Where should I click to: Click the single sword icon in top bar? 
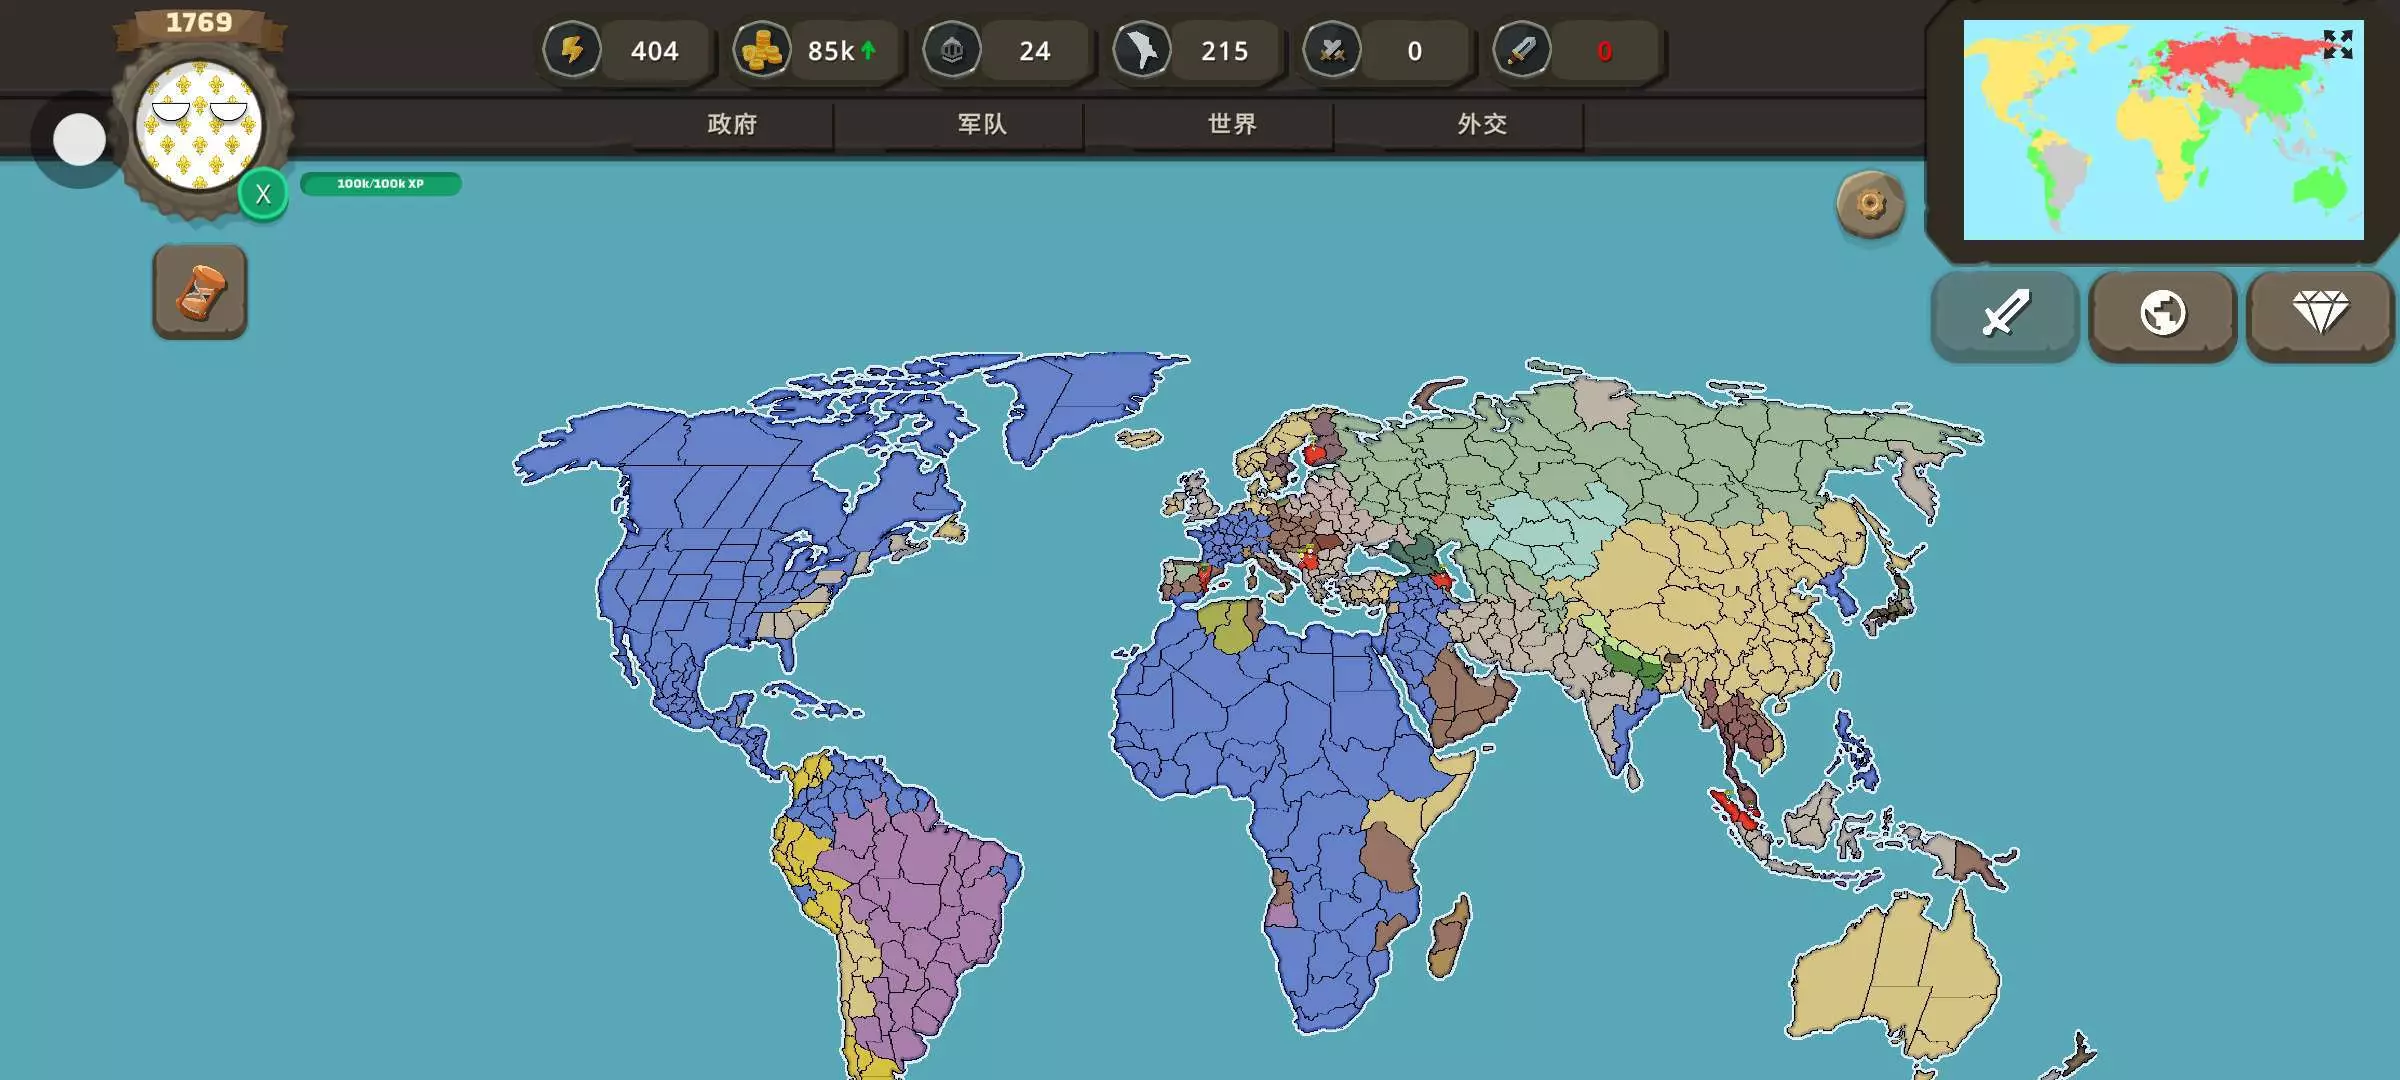(1521, 50)
